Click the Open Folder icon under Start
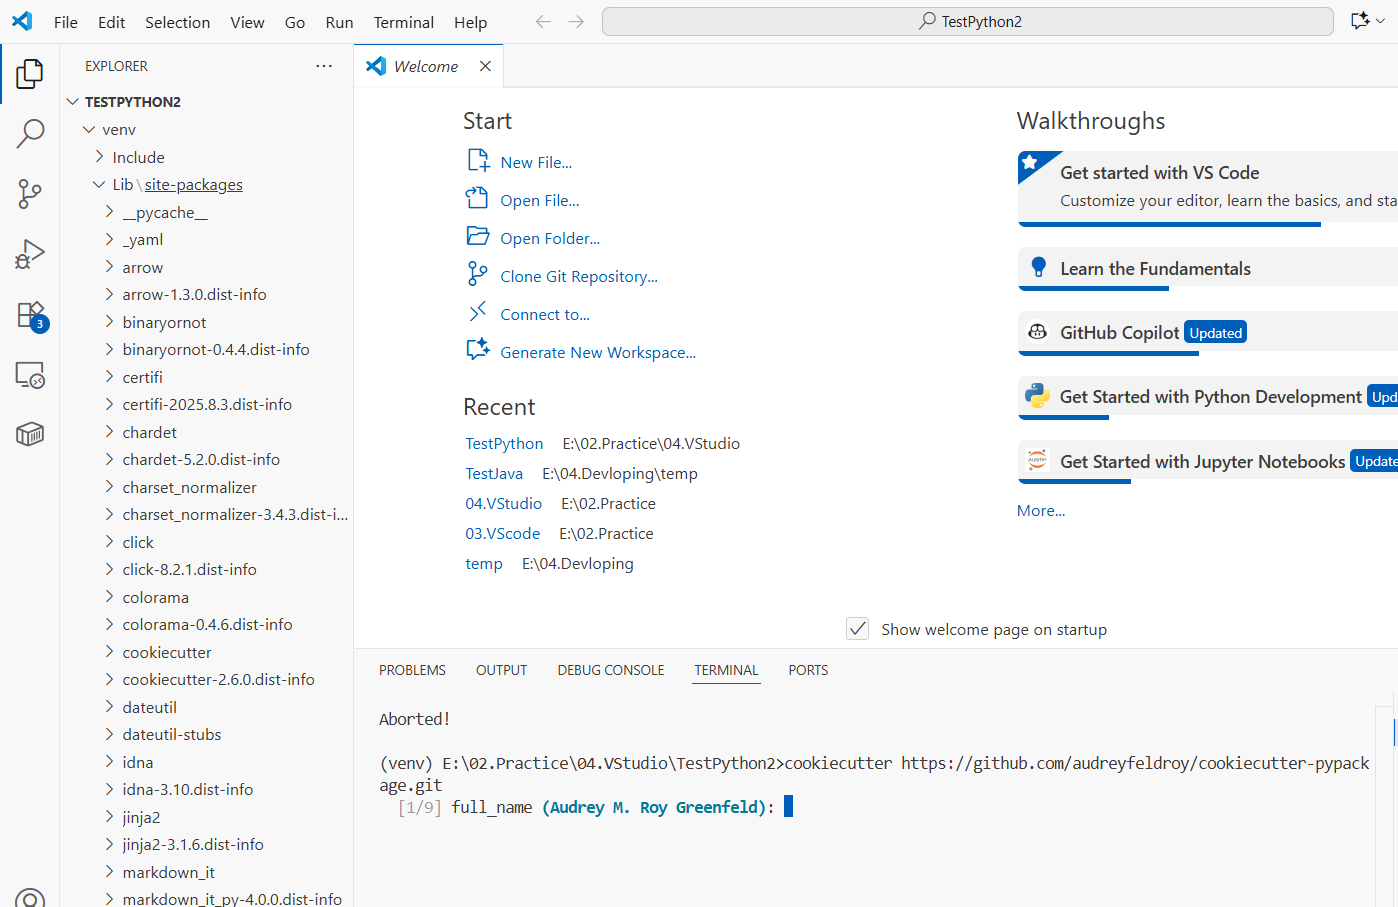Viewport: 1398px width, 907px height. click(x=478, y=236)
